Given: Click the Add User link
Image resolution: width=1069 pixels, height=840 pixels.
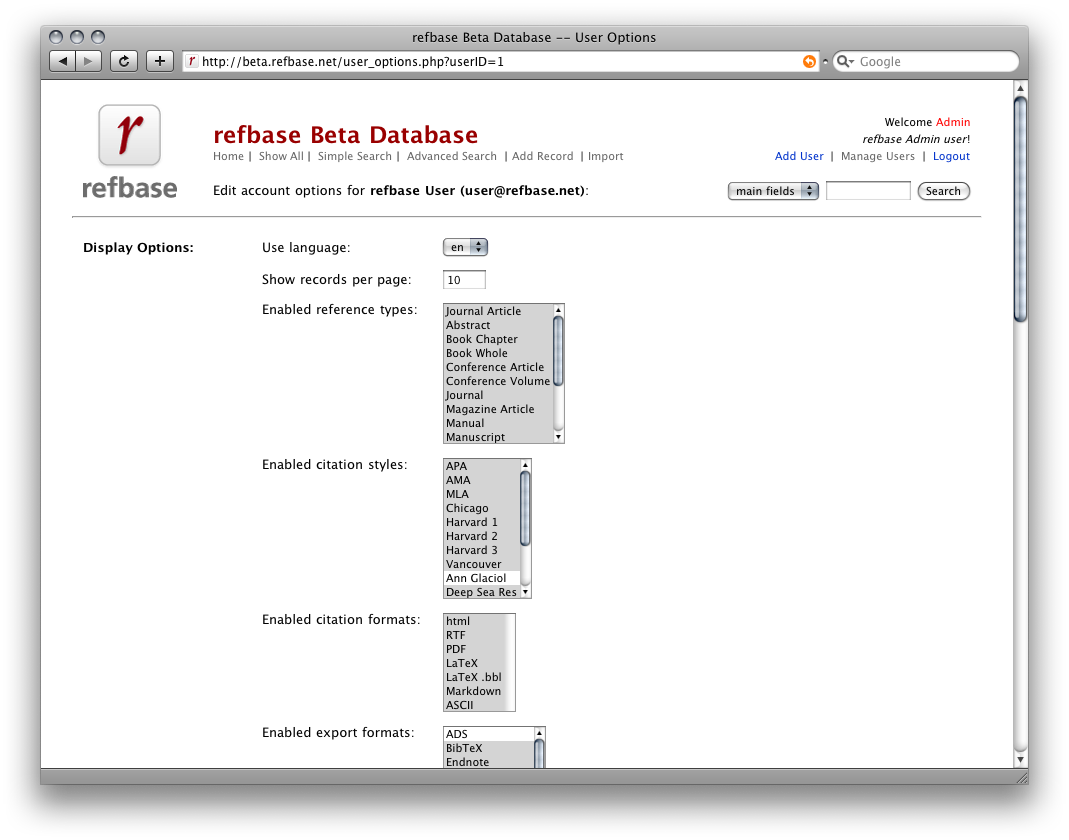Looking at the screenshot, I should [x=799, y=156].
